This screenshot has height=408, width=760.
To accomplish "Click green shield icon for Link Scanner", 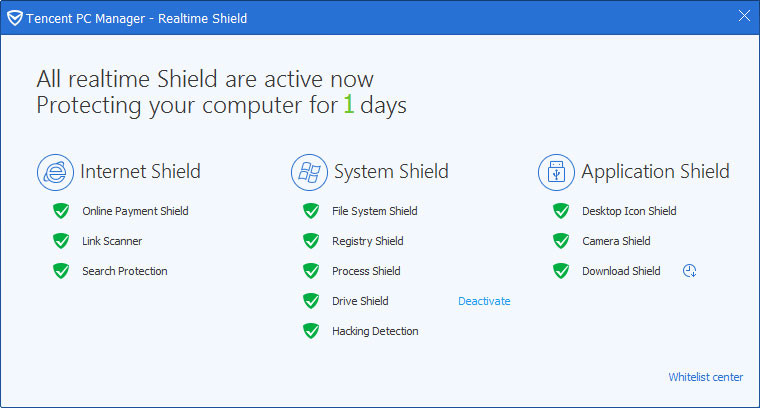I will click(x=61, y=241).
